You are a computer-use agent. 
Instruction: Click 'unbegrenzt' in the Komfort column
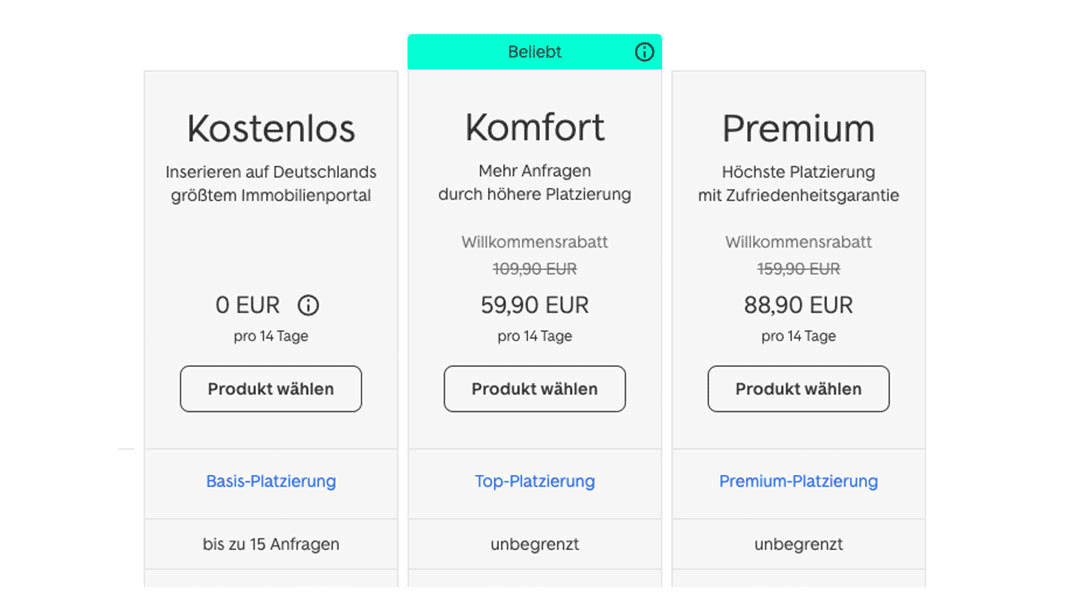[x=535, y=545]
